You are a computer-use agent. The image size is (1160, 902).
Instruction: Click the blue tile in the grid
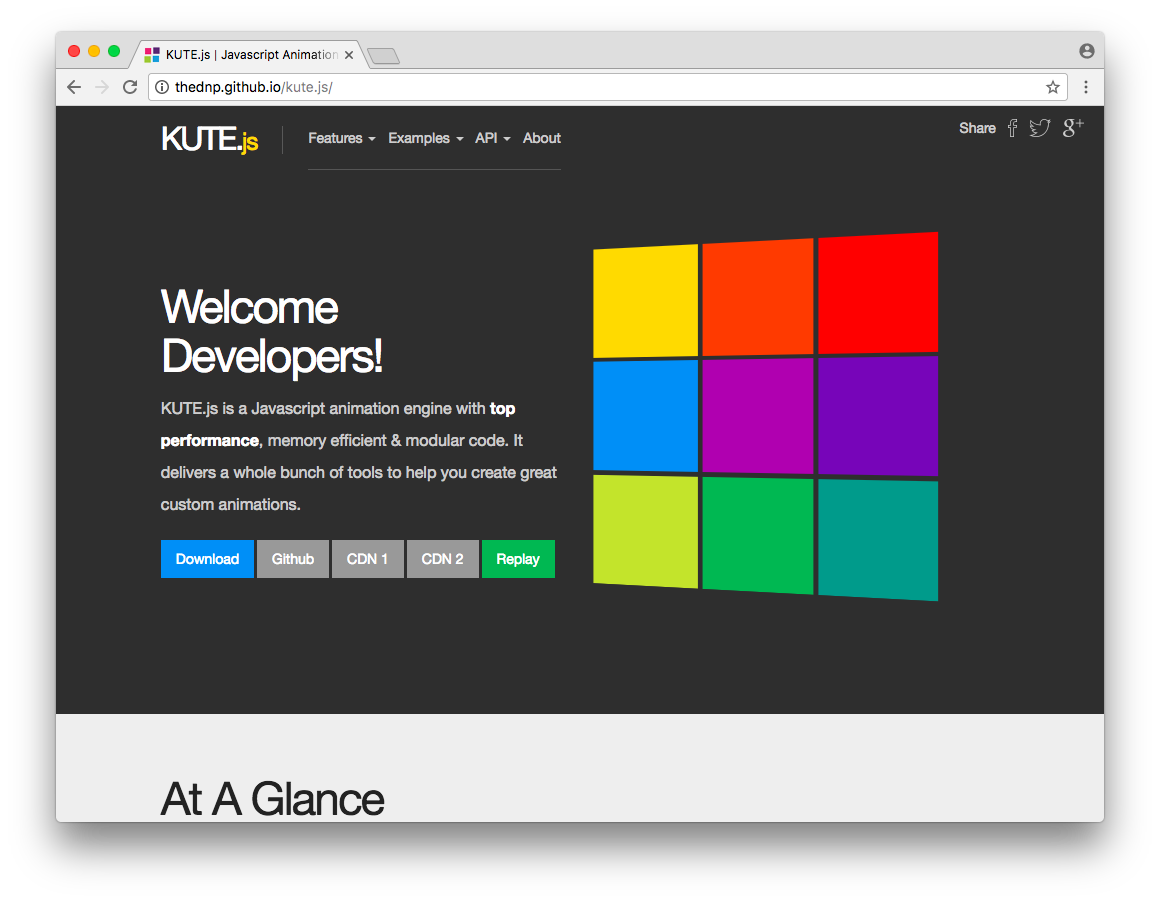click(645, 416)
